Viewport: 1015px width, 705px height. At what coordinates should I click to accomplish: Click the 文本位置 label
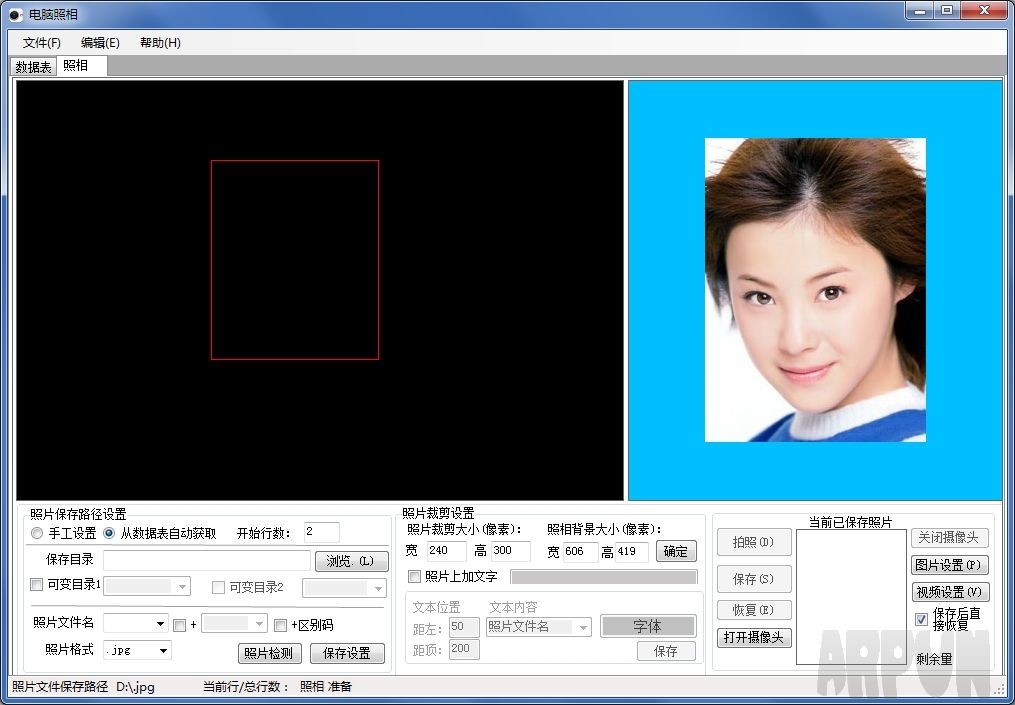coord(436,607)
